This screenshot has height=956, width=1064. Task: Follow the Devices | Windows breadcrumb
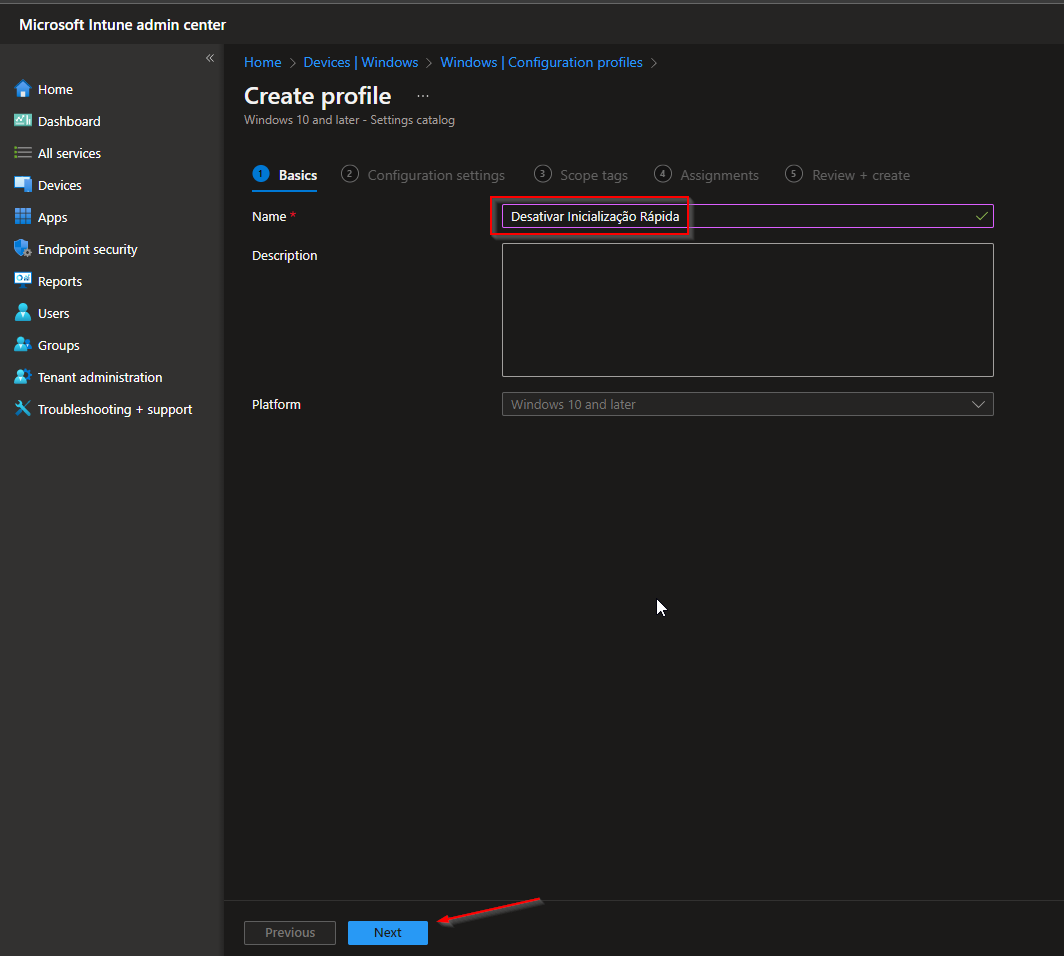pos(361,62)
